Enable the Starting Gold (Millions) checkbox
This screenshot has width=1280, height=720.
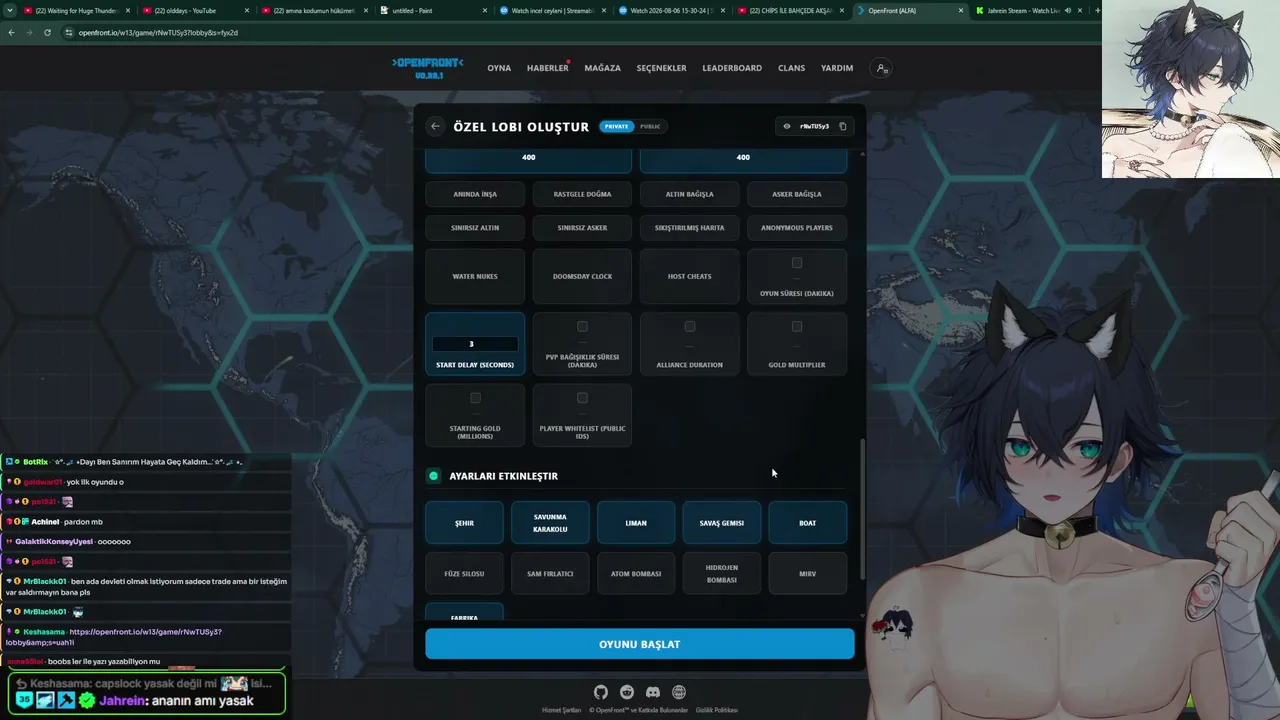click(475, 397)
